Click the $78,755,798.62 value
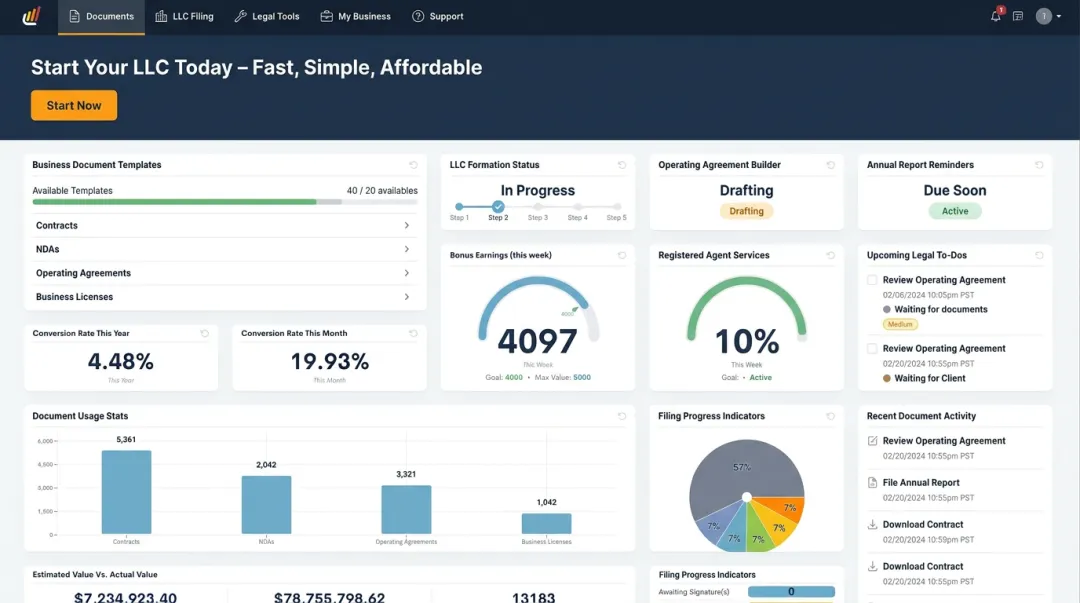Image resolution: width=1080 pixels, height=603 pixels. (329, 597)
